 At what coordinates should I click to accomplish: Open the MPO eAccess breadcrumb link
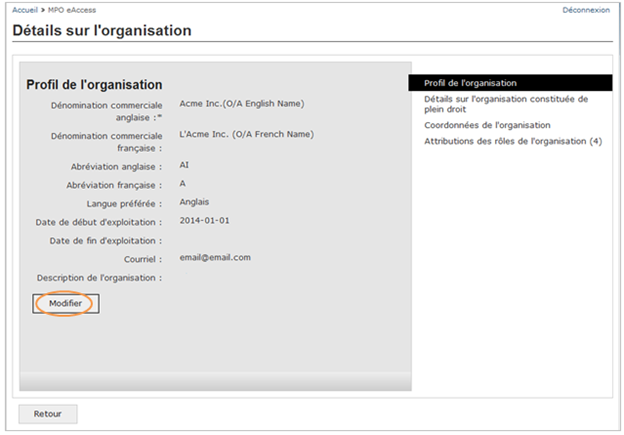pos(72,10)
